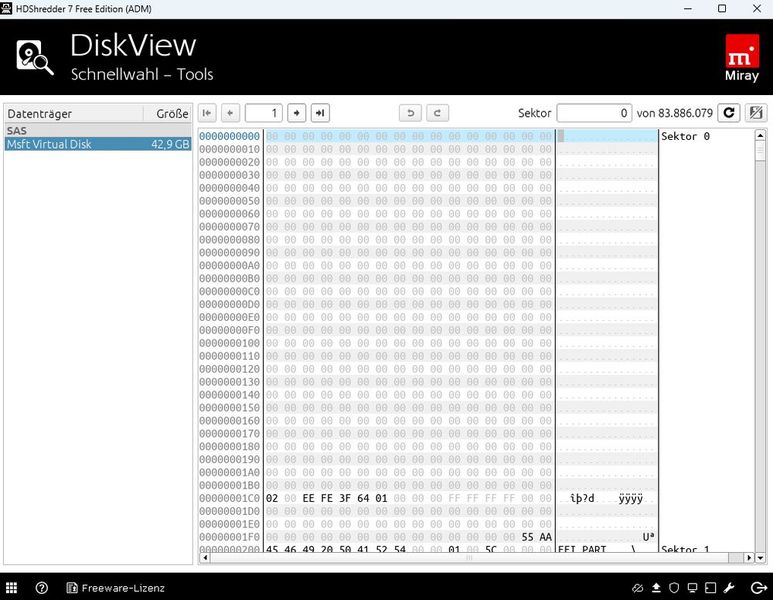The image size is (773, 600).
Task: Click hex byte 3F in row 1C0
Action: pyautogui.click(x=345, y=498)
